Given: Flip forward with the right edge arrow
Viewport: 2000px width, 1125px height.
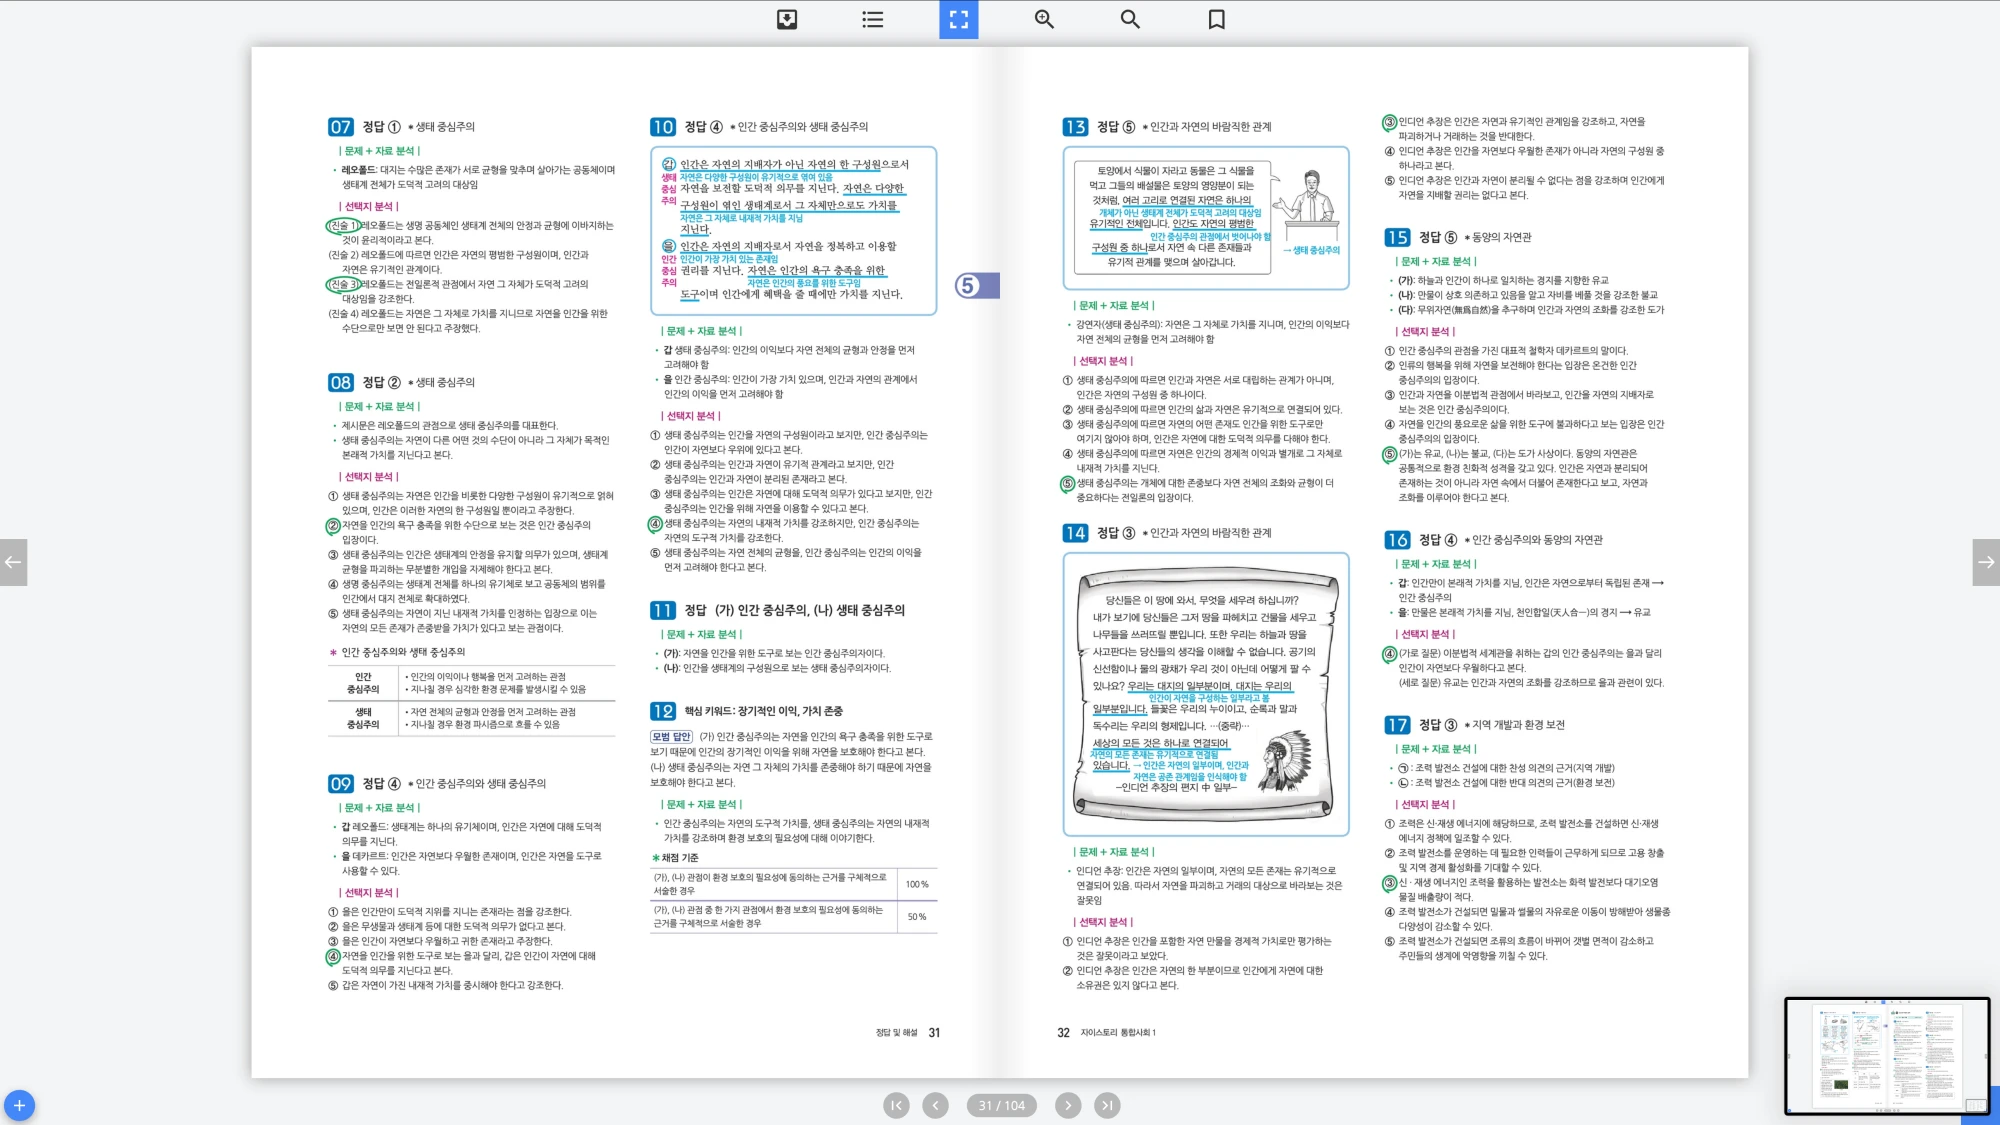Looking at the screenshot, I should tap(1986, 562).
